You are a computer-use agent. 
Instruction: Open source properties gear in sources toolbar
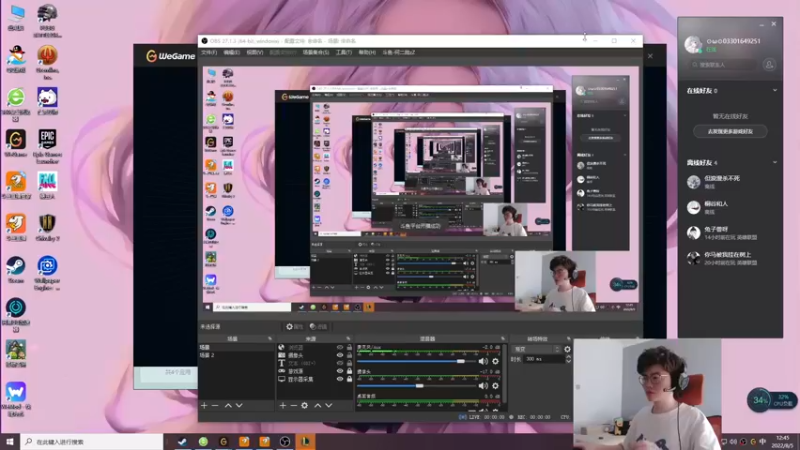pos(305,406)
